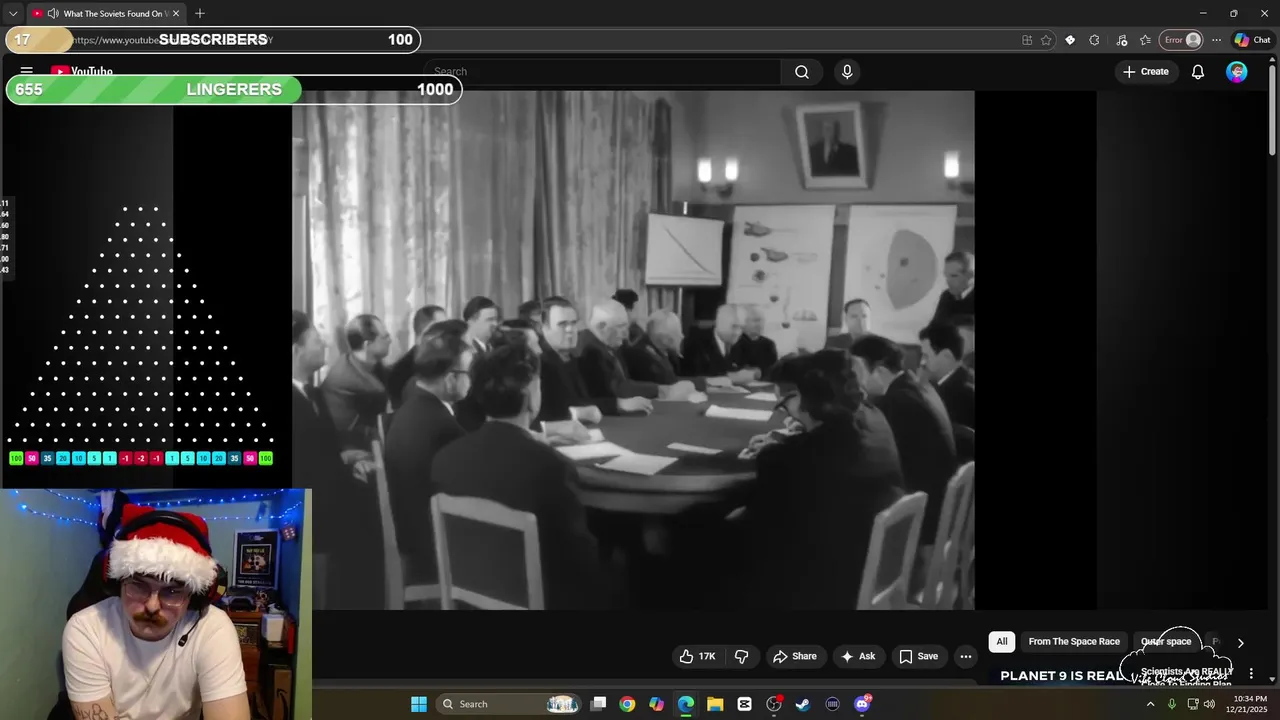
Task: Select the 'What The Soviets Found On' tab
Action: pyautogui.click(x=107, y=14)
